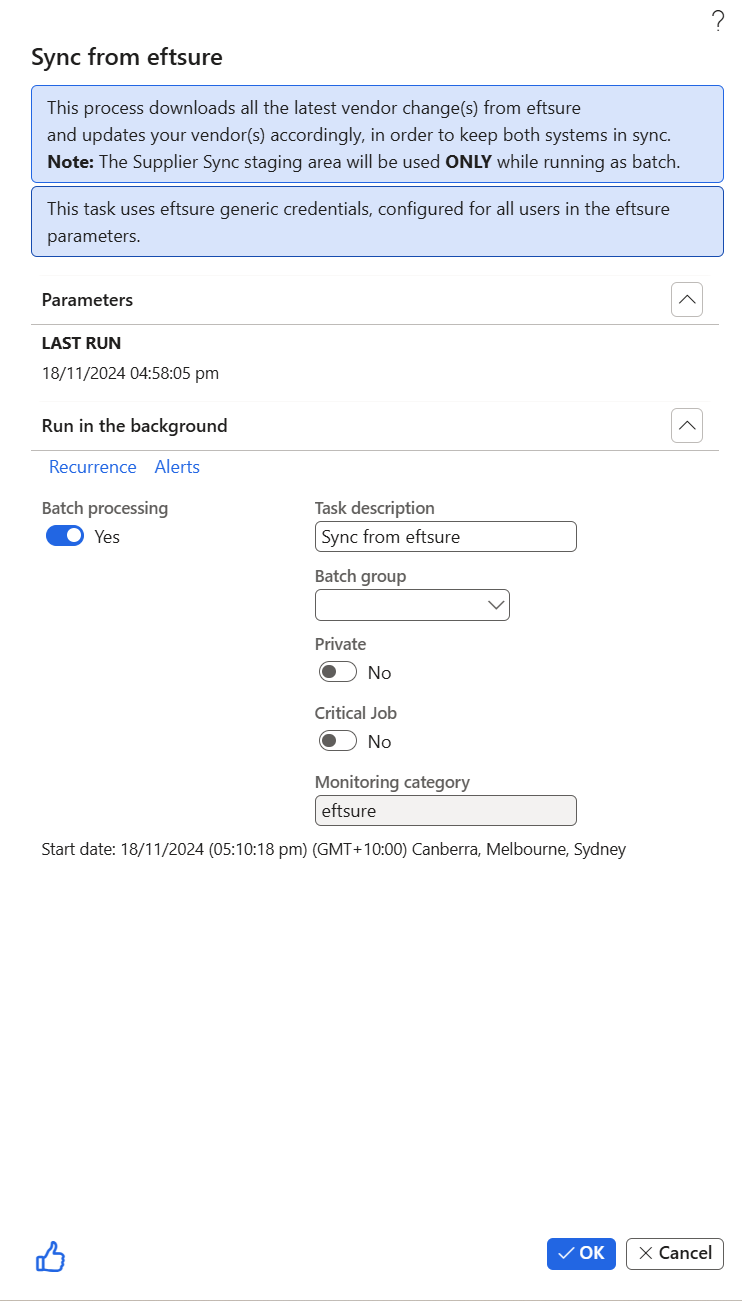Dismiss the dialog with Cancel
The image size is (742, 1301).
(675, 1253)
